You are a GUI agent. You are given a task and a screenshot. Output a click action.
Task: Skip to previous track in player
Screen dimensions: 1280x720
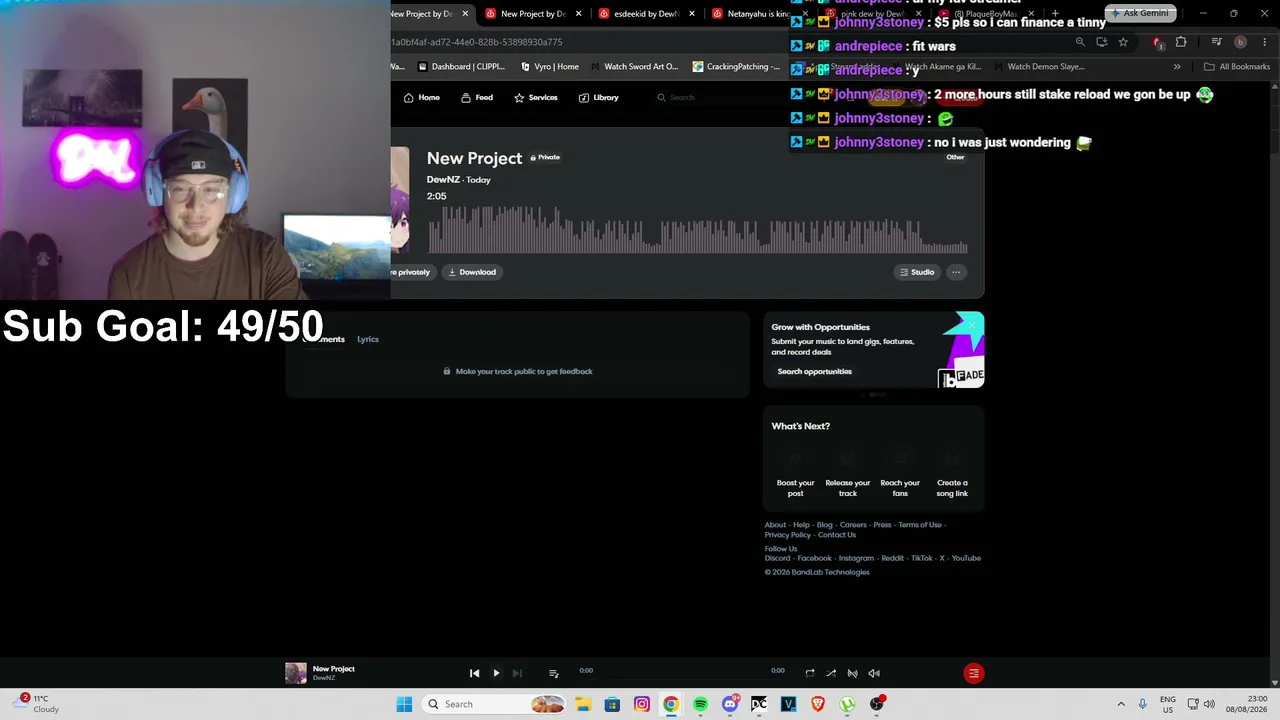click(475, 673)
